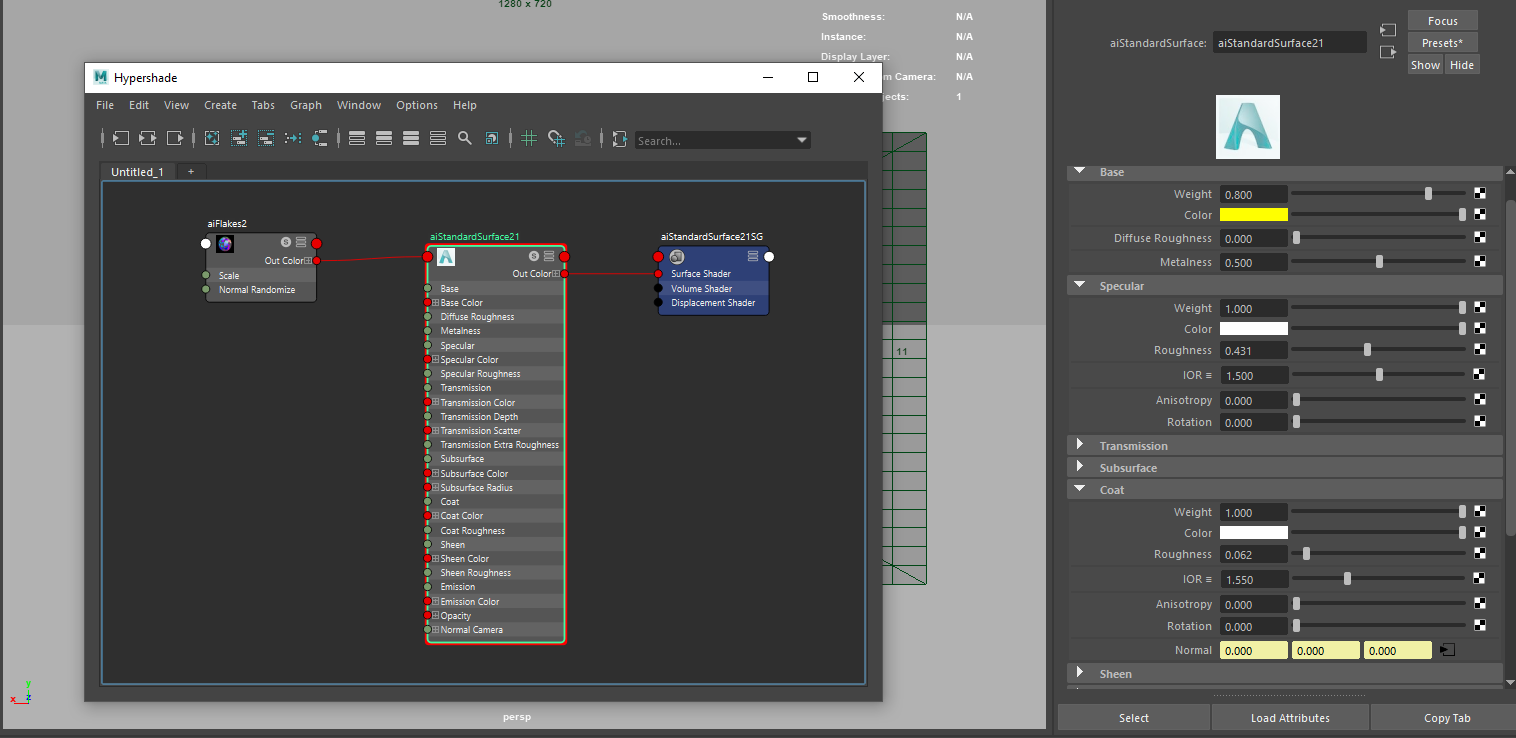
Task: Set nodes to Custom mode icon
Action: [438, 138]
